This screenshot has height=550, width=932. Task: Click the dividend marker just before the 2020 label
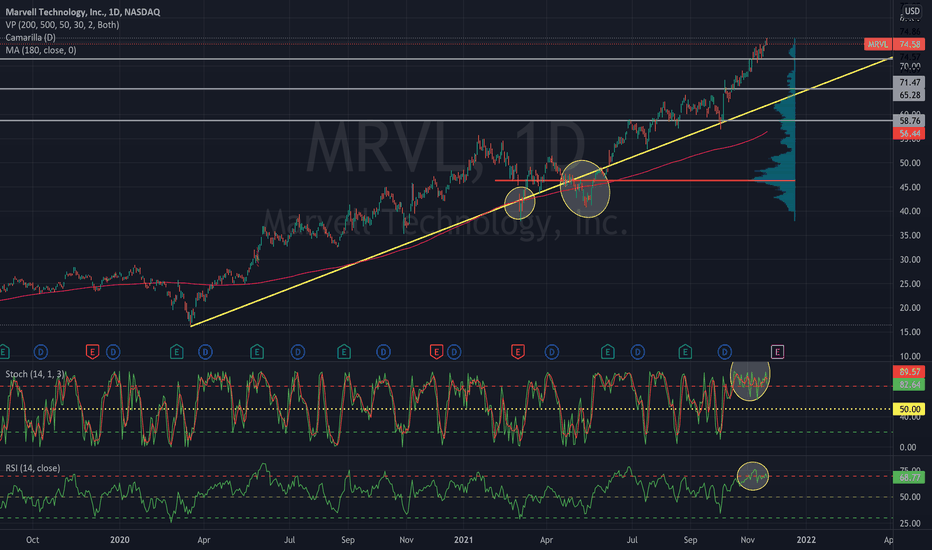point(113,352)
